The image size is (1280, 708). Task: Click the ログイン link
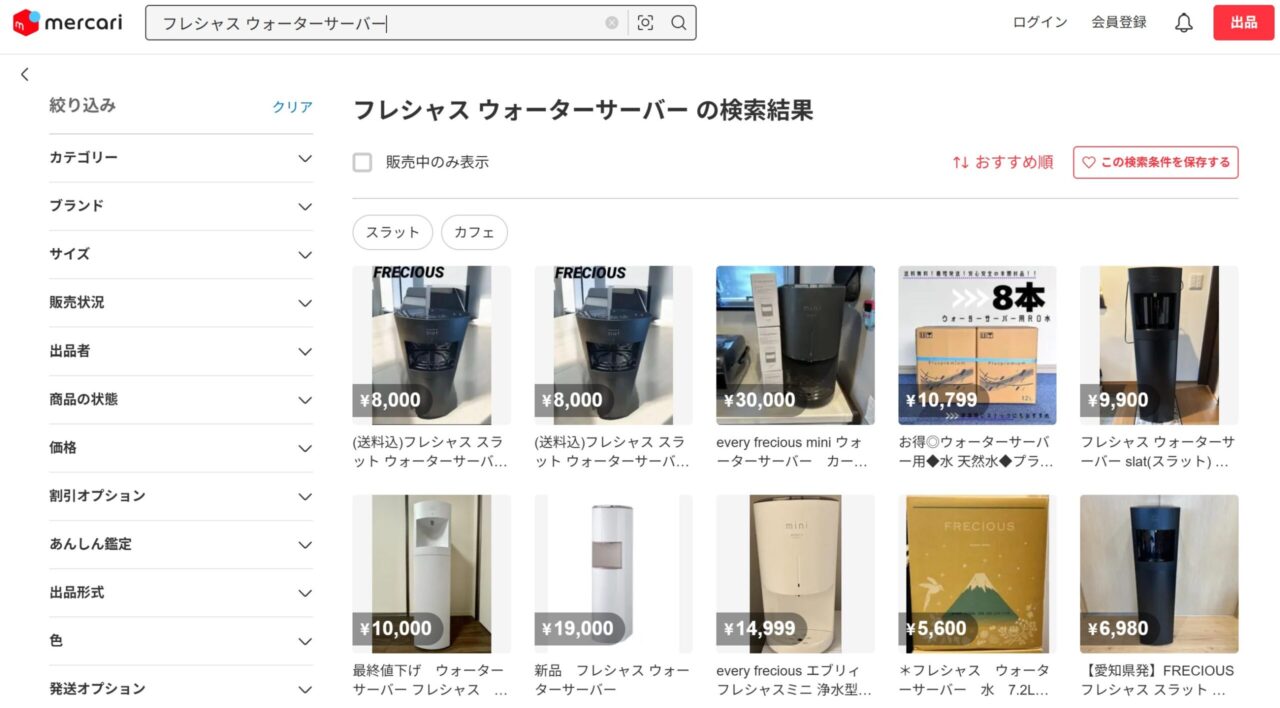pos(1040,22)
